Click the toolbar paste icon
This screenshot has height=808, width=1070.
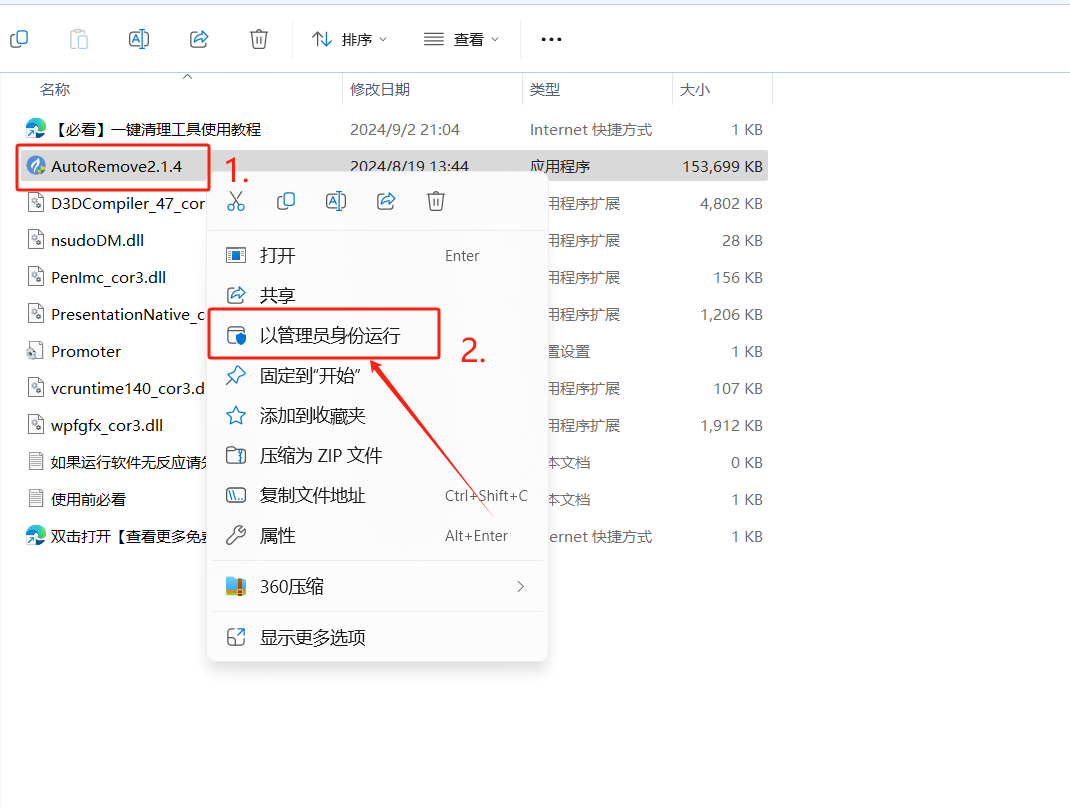point(79,39)
